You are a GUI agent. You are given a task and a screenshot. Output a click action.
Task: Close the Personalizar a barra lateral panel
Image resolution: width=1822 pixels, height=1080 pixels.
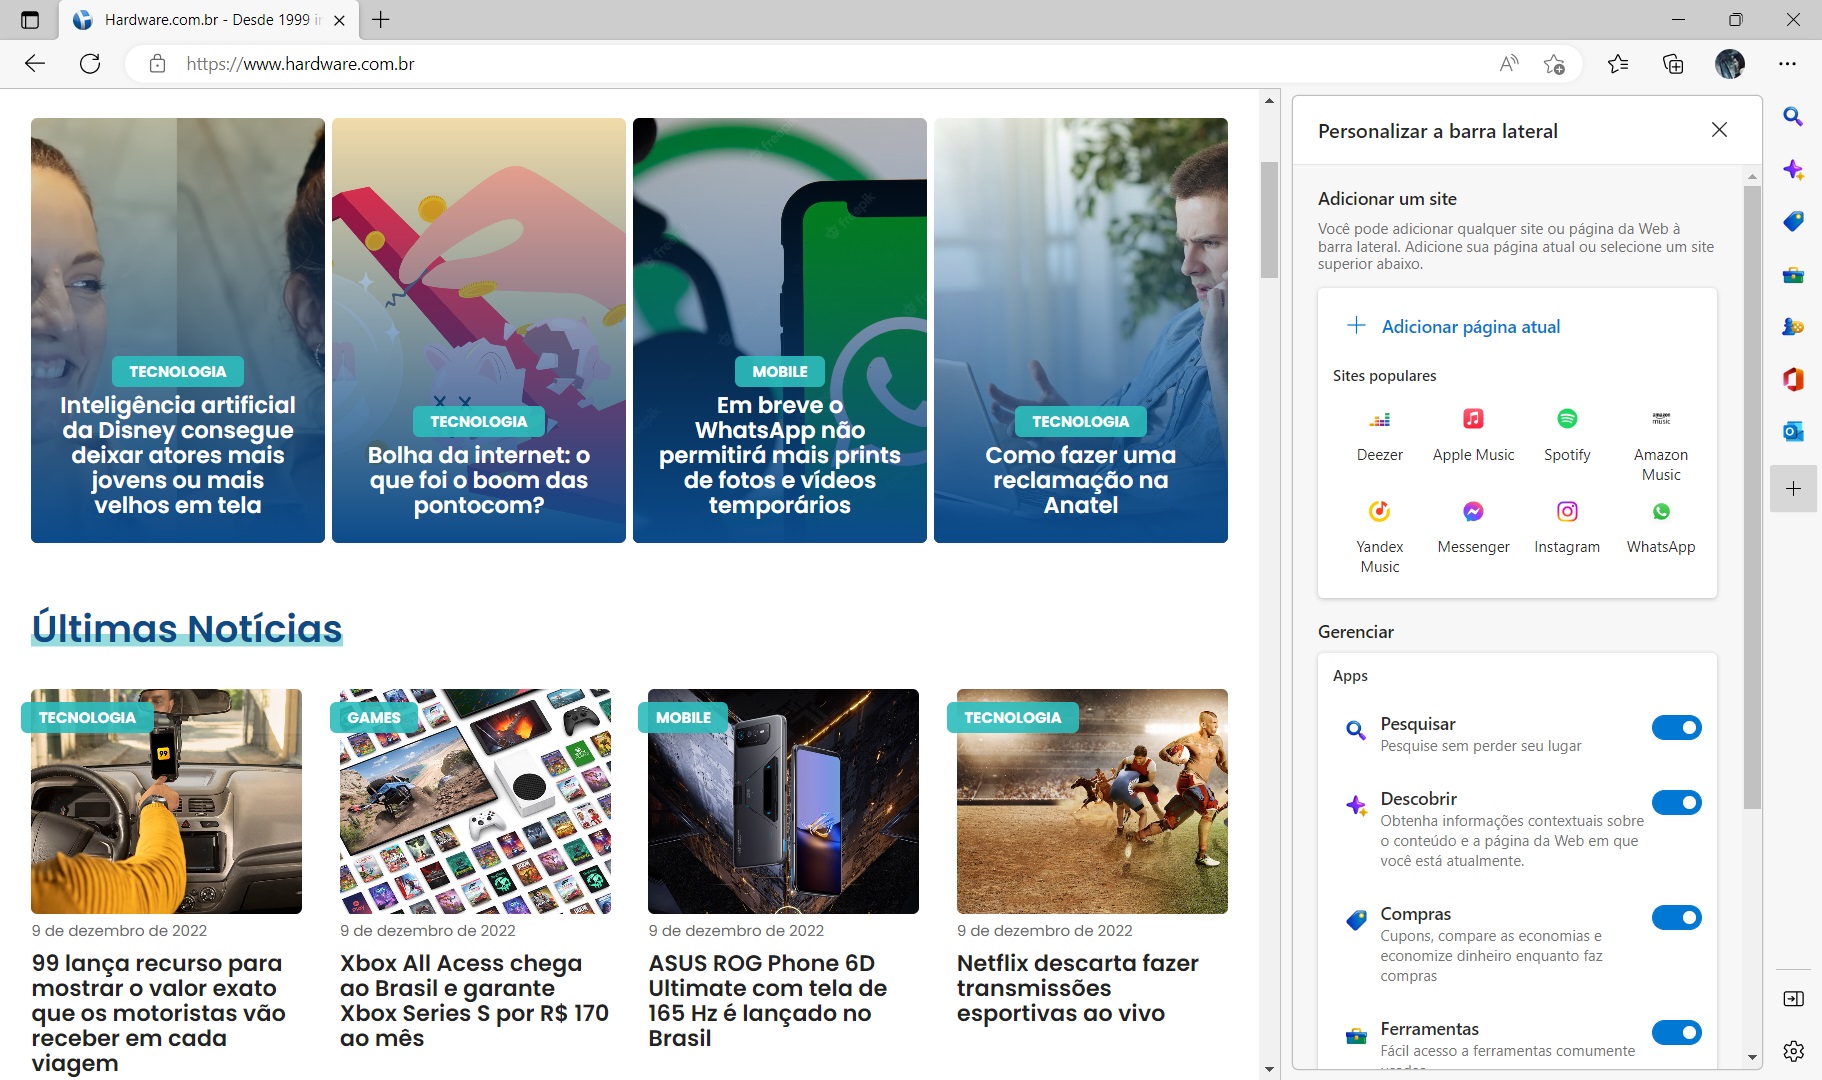coord(1719,130)
